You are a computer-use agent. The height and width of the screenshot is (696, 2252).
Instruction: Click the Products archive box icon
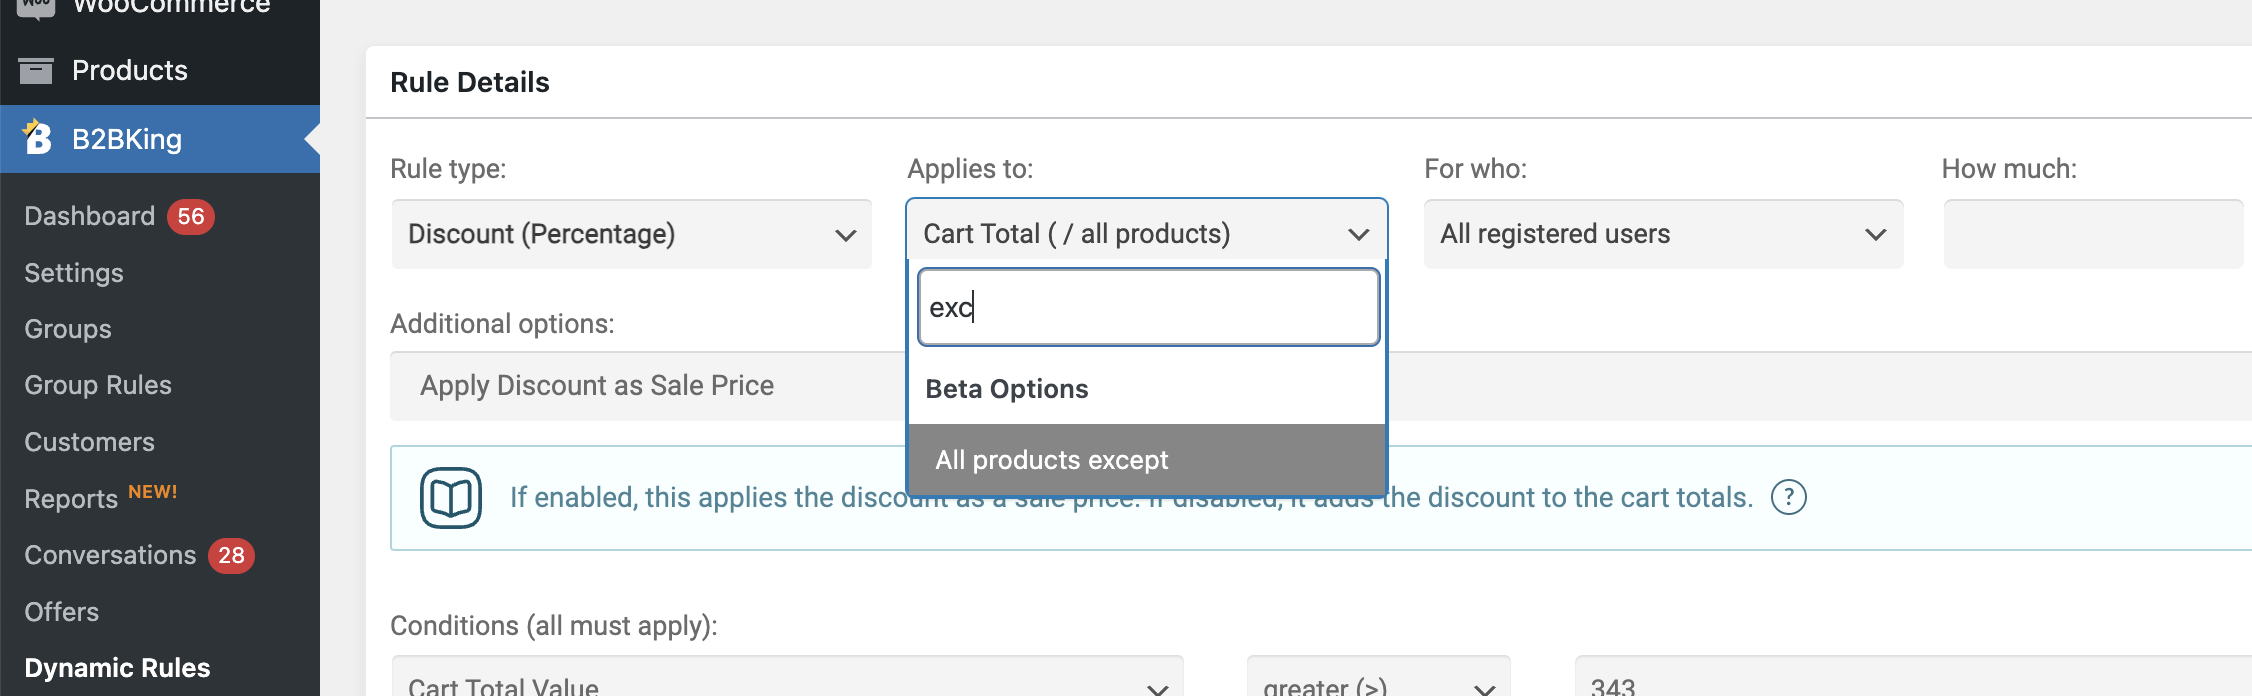(36, 70)
